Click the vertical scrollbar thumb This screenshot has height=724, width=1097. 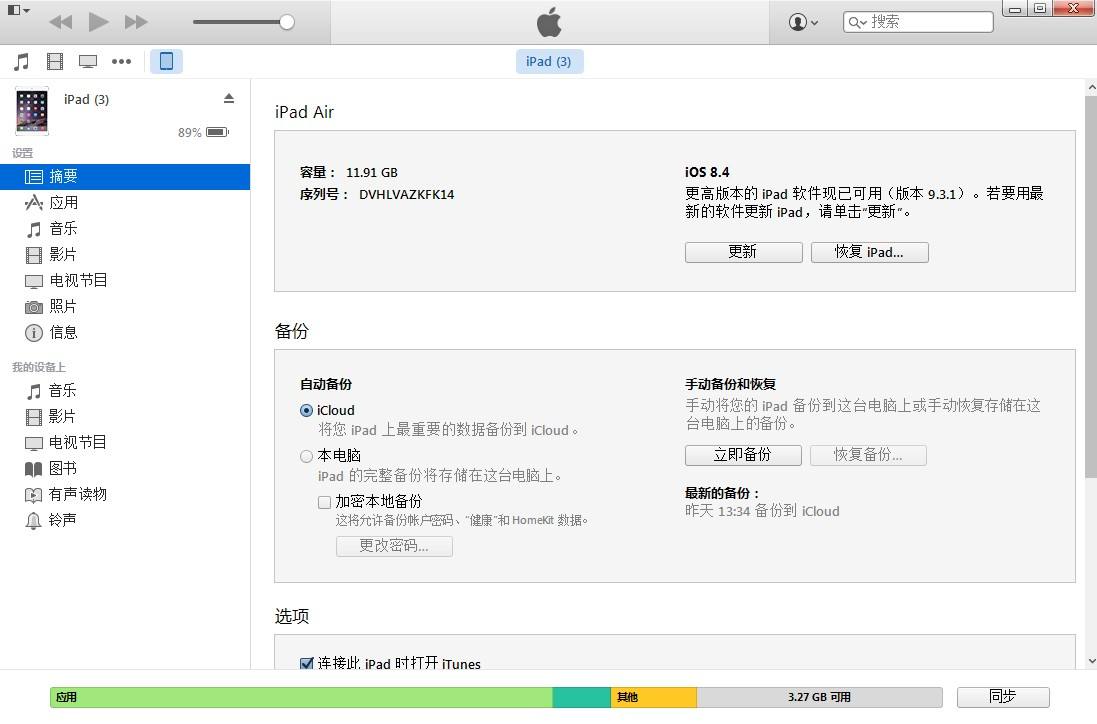(x=1091, y=287)
